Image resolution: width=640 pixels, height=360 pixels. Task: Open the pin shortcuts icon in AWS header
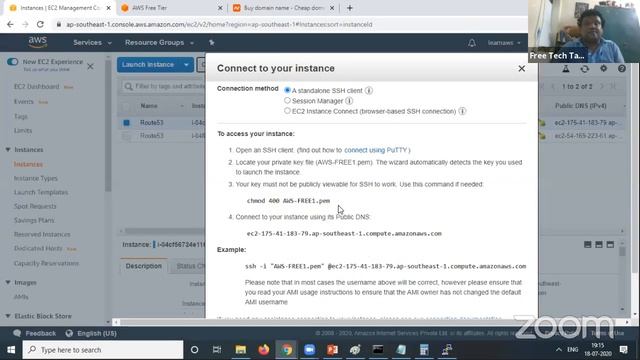[211, 42]
